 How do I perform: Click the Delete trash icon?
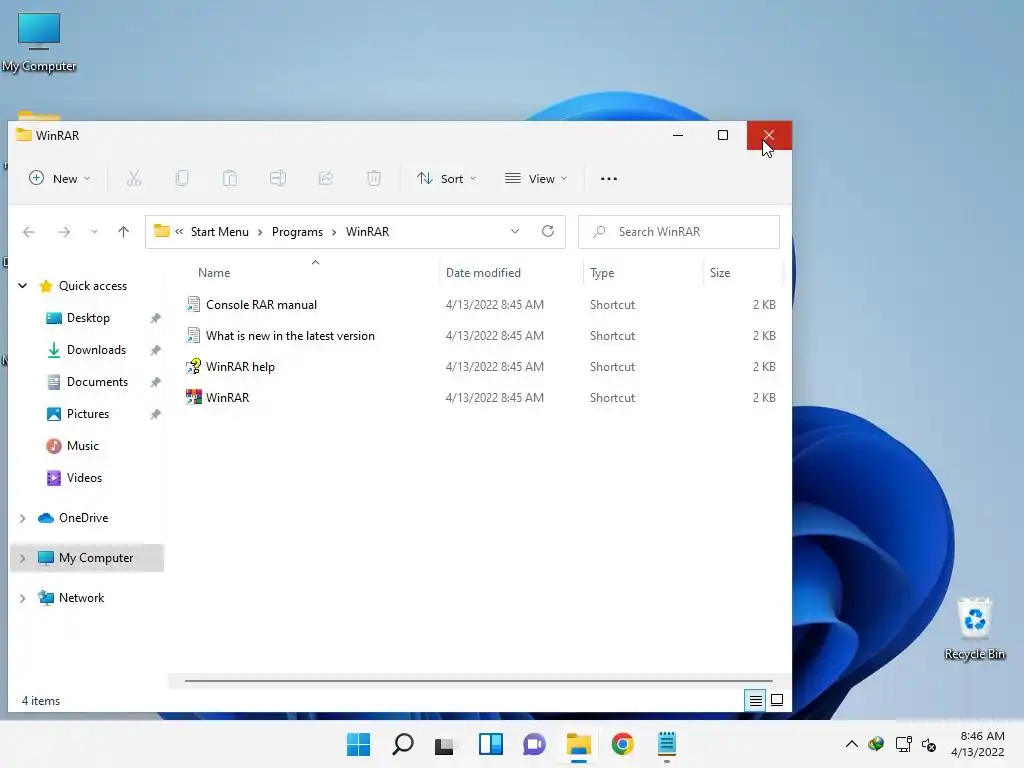point(374,178)
